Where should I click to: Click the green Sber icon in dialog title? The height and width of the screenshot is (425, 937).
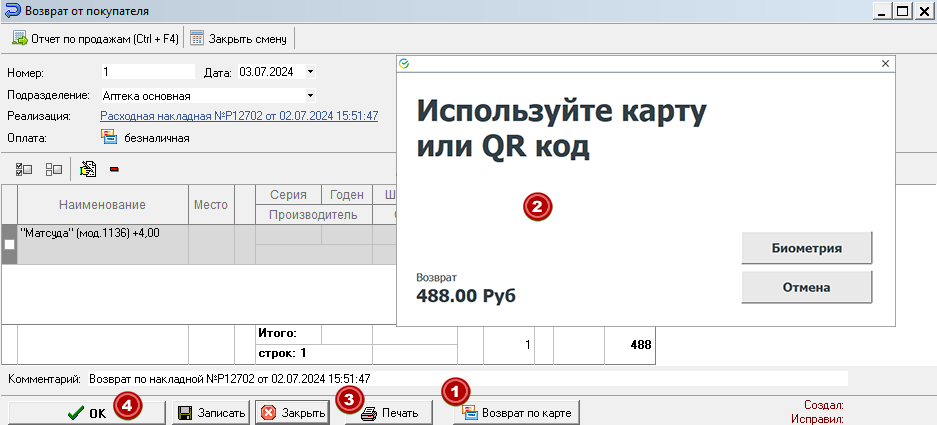click(404, 63)
